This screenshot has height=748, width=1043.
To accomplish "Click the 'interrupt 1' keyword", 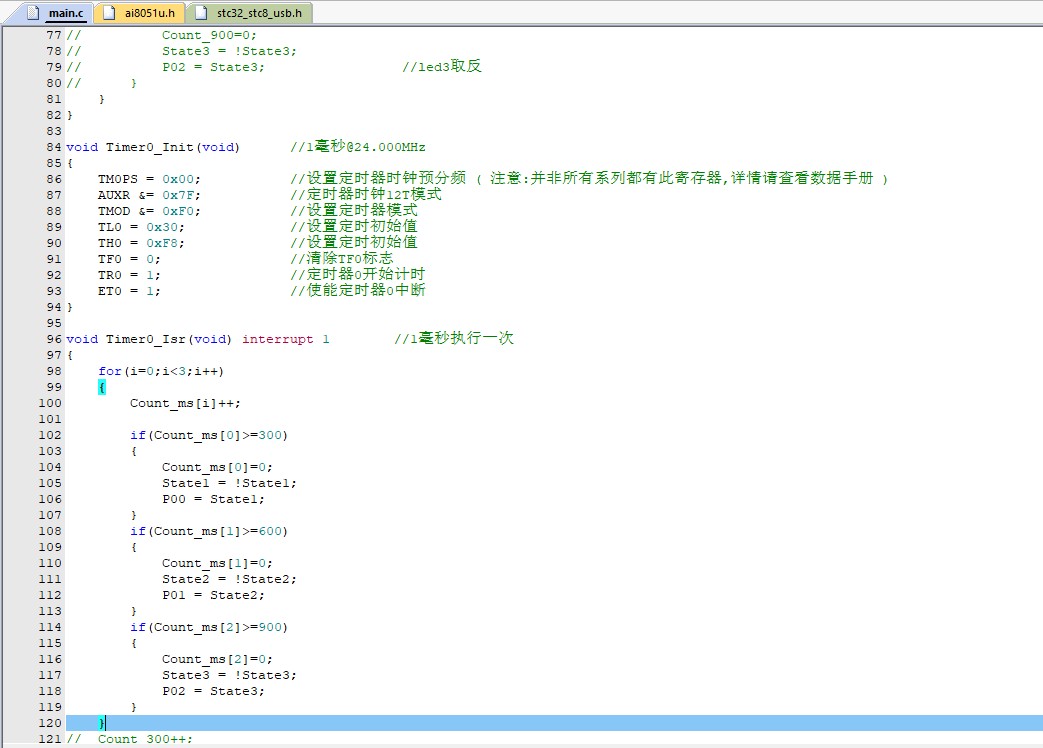I will click(286, 339).
